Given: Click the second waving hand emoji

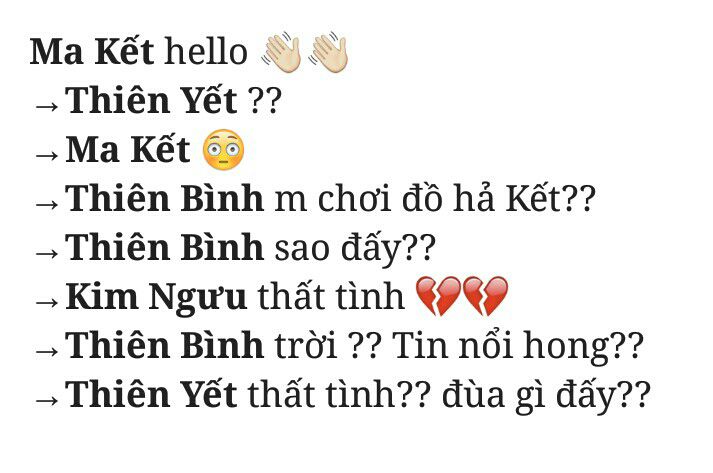Looking at the screenshot, I should click(328, 52).
